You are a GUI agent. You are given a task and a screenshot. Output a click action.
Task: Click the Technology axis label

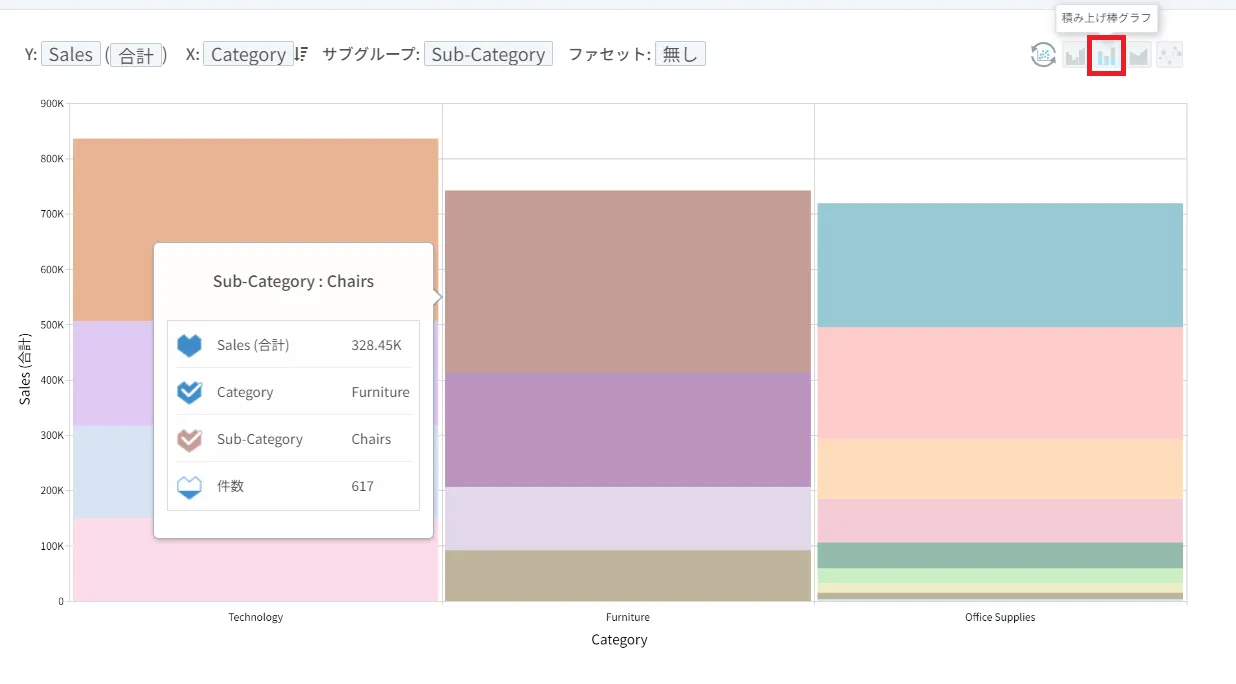click(x=255, y=617)
